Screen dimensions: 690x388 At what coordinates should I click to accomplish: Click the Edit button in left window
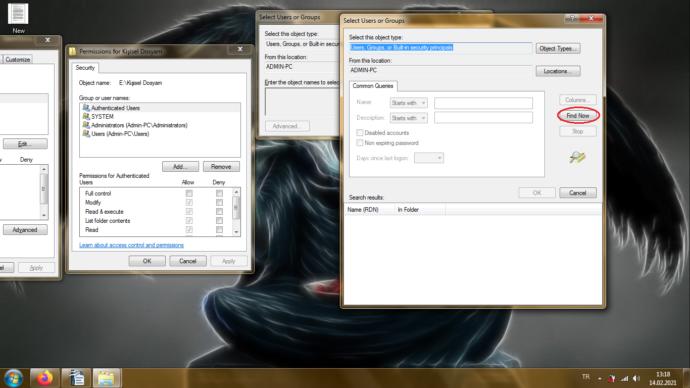(25, 144)
